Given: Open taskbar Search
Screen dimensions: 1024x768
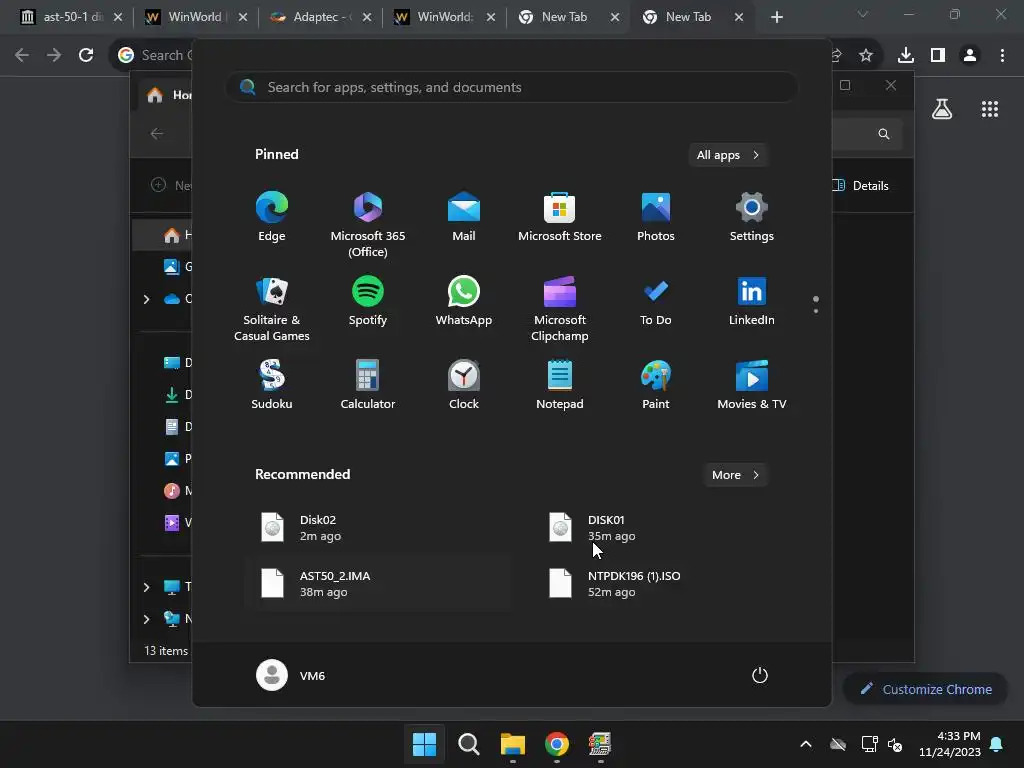Looking at the screenshot, I should point(468,744).
